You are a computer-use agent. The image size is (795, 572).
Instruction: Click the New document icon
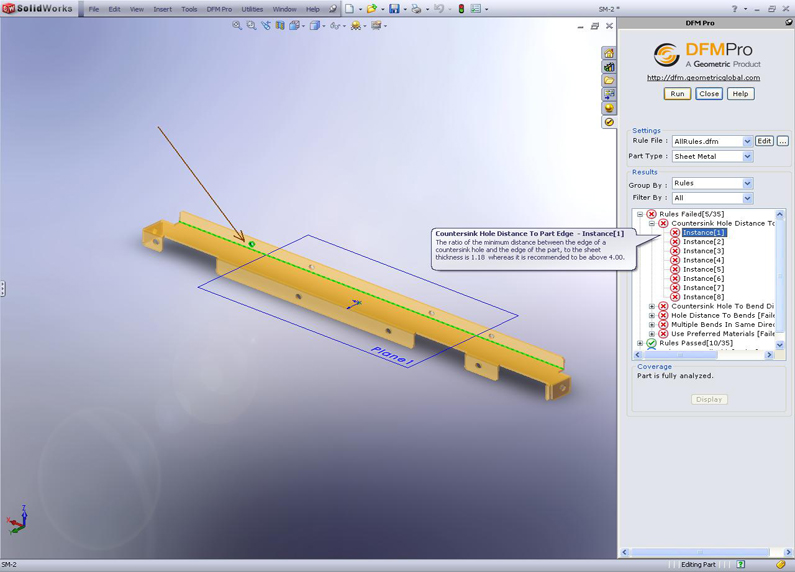[x=349, y=9]
